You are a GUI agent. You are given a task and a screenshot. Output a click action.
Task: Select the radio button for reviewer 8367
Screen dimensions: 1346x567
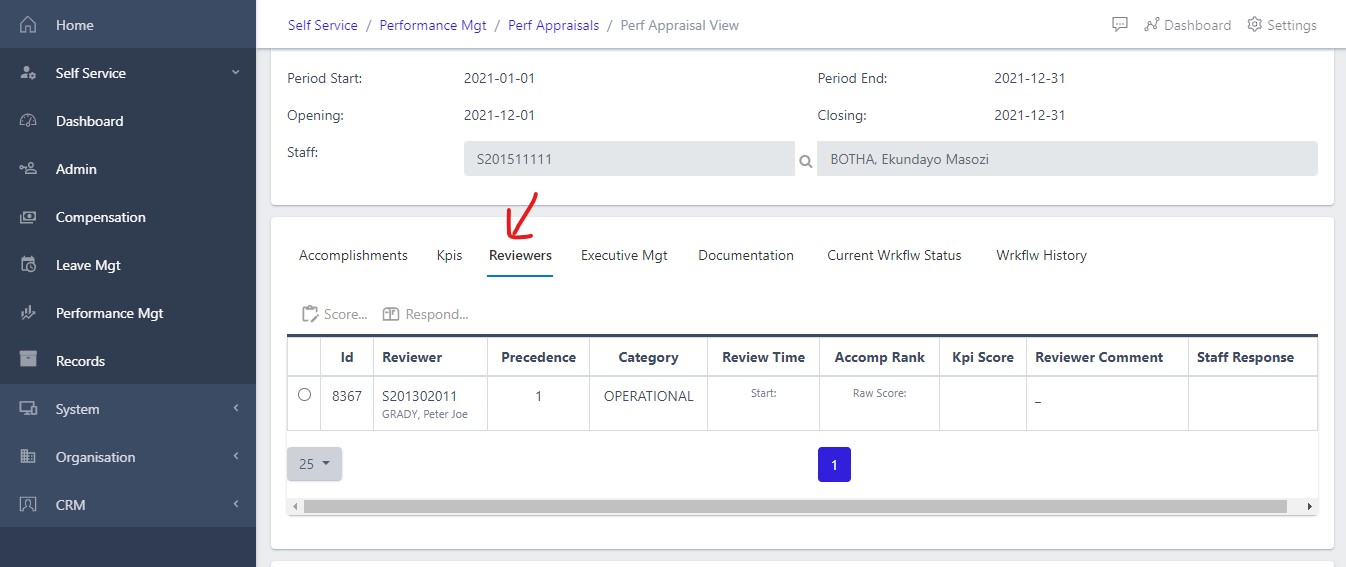point(304,395)
